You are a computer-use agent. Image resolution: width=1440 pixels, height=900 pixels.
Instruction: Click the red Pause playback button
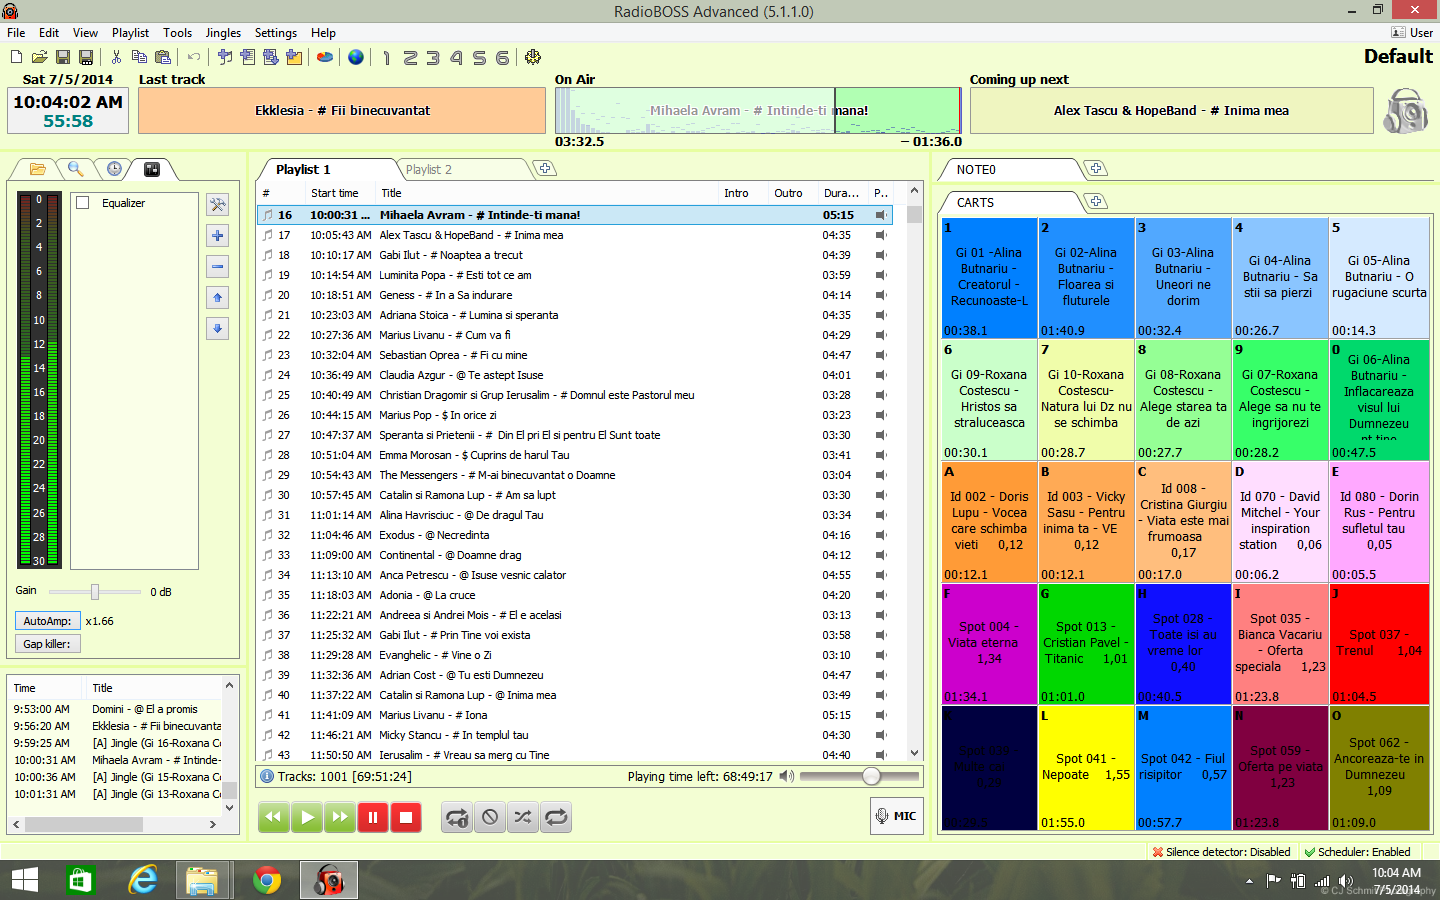coord(373,817)
